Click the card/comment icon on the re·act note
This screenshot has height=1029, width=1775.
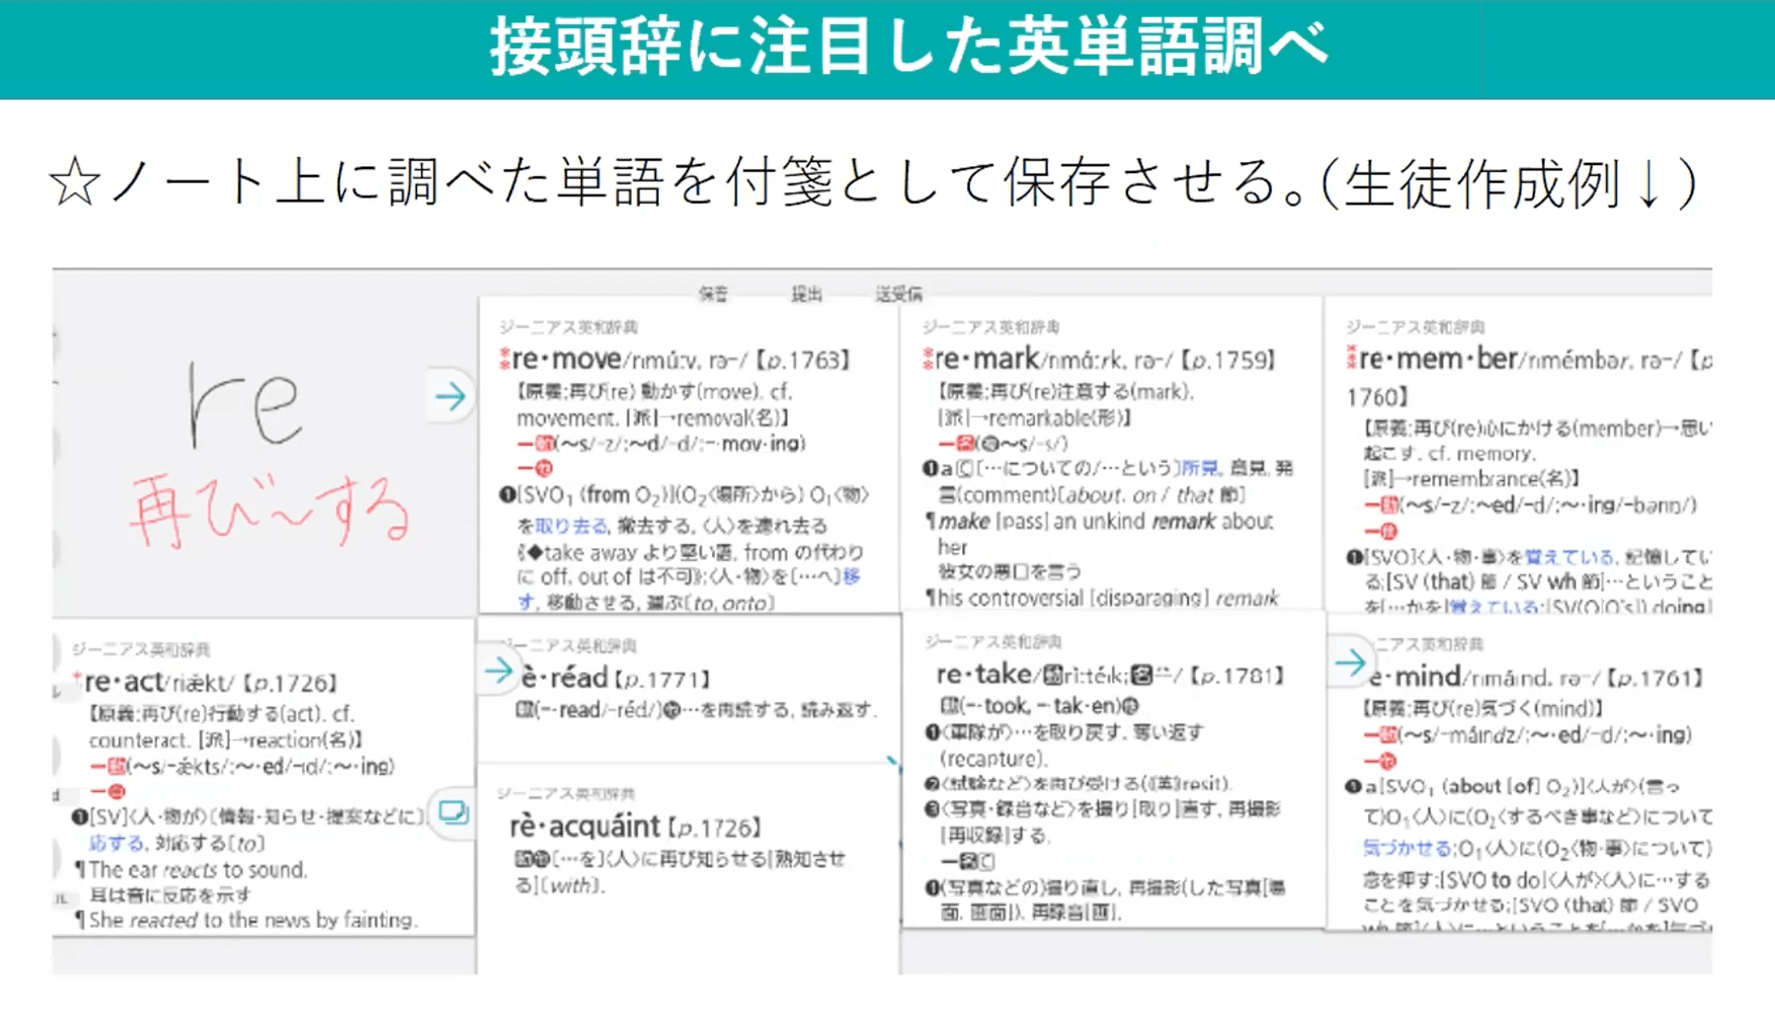(455, 813)
